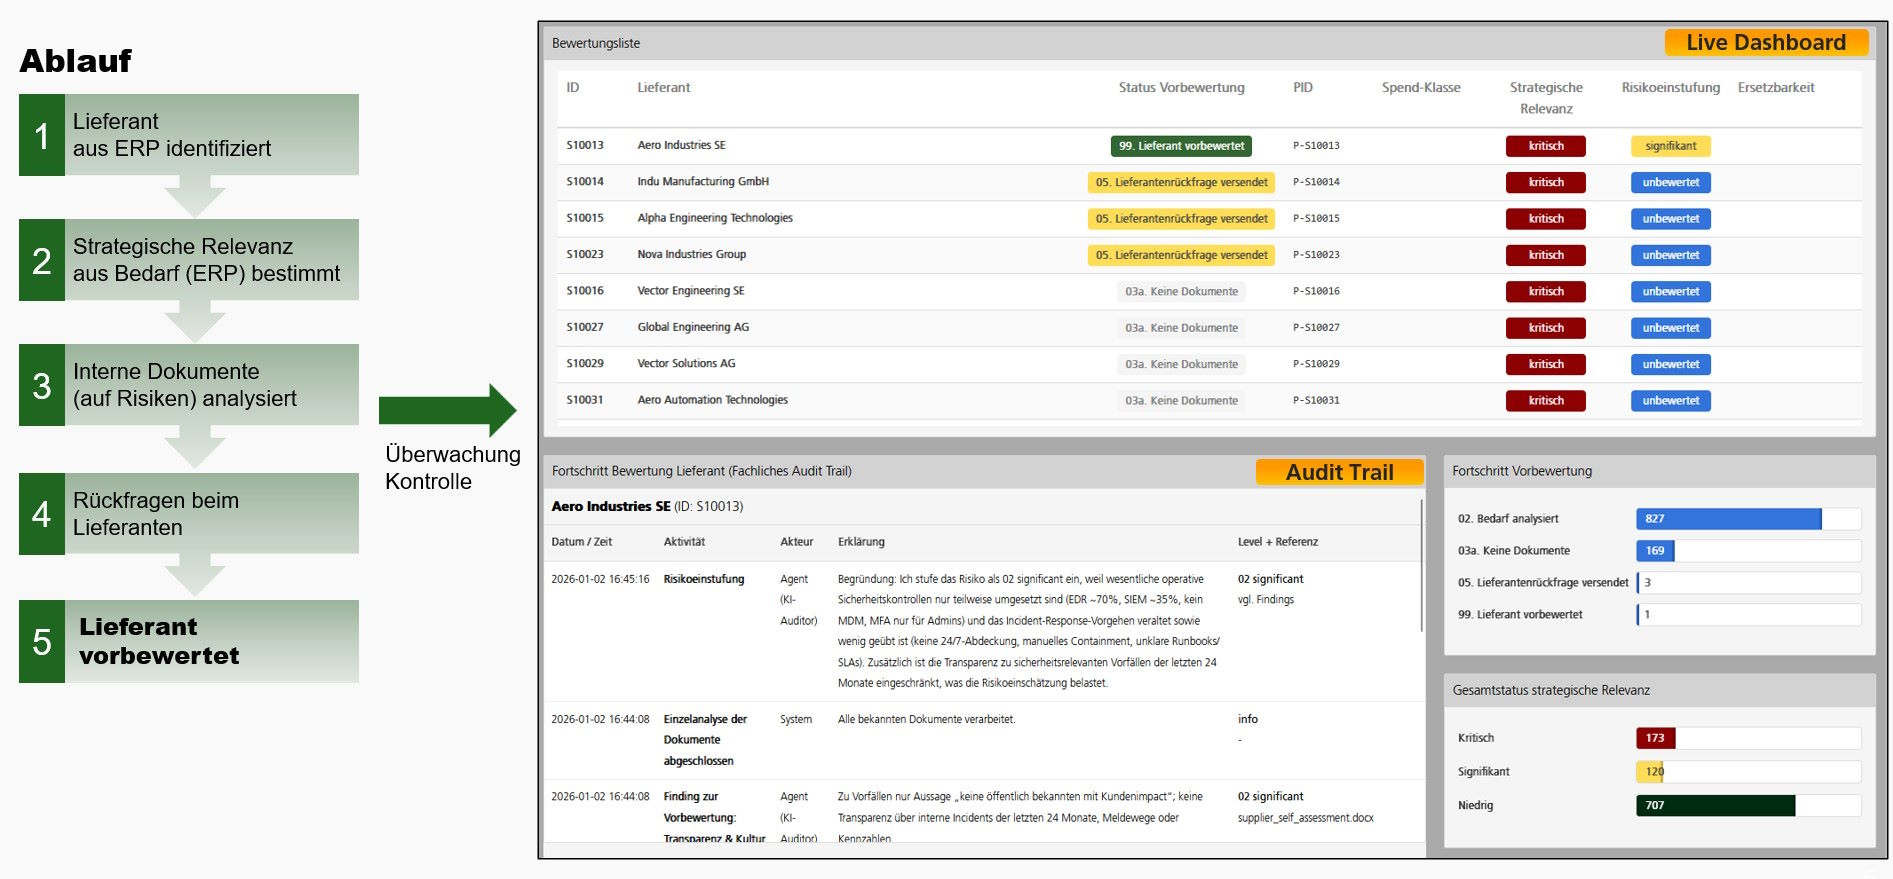The height and width of the screenshot is (879, 1893).
Task: Click the yellow 'signifikant' risk badge
Action: (x=1670, y=146)
